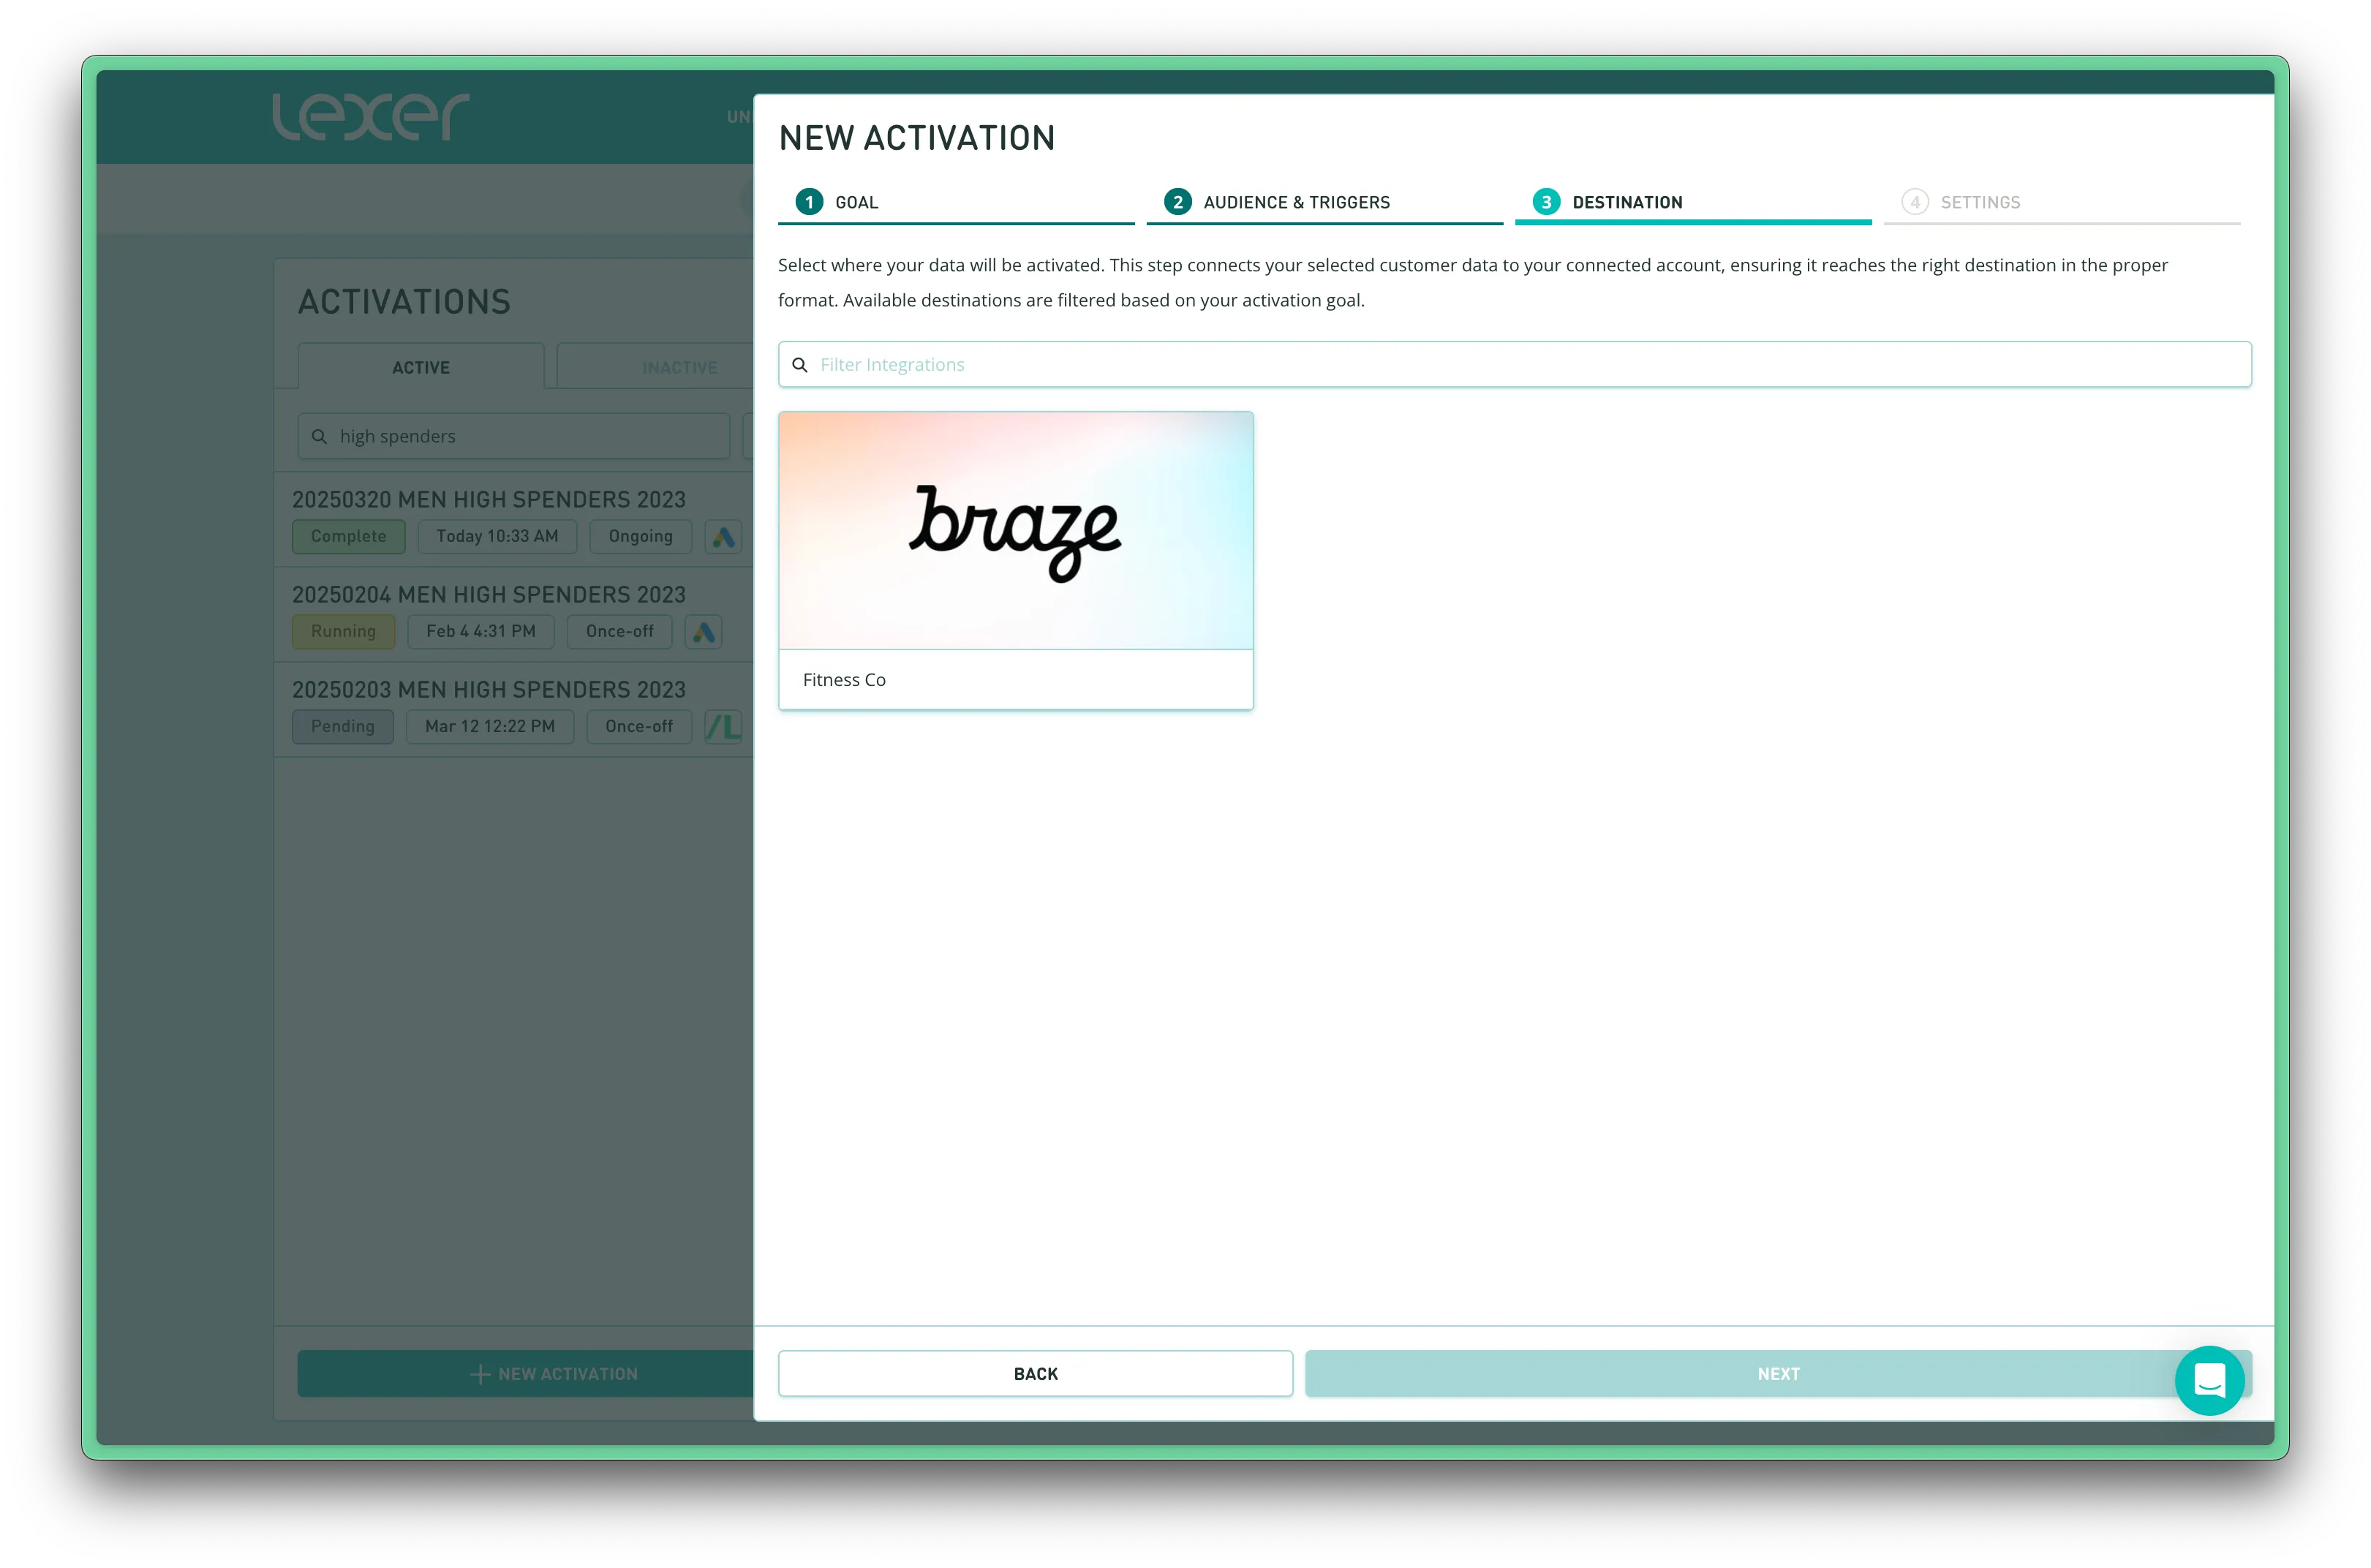This screenshot has width=2371, height=1568.
Task: Go to Audience & Triggers step
Action: [1295, 202]
